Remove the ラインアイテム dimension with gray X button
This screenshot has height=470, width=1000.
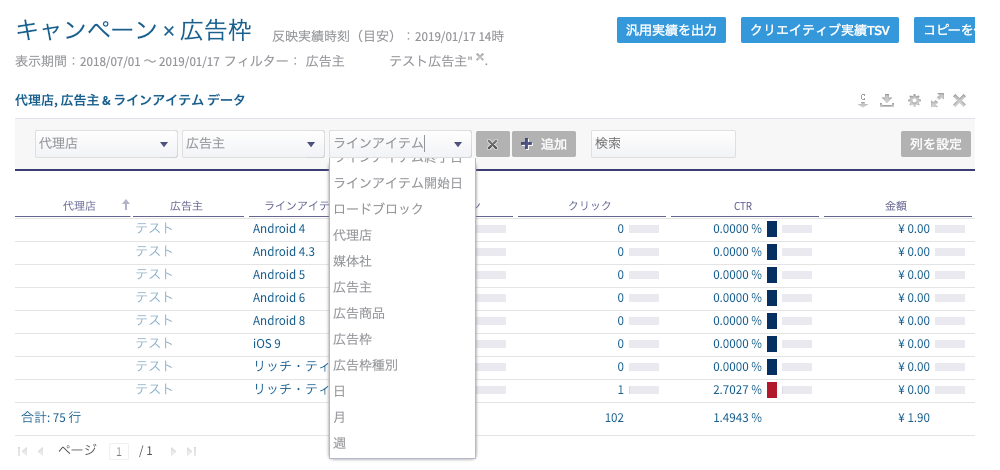pyautogui.click(x=492, y=144)
